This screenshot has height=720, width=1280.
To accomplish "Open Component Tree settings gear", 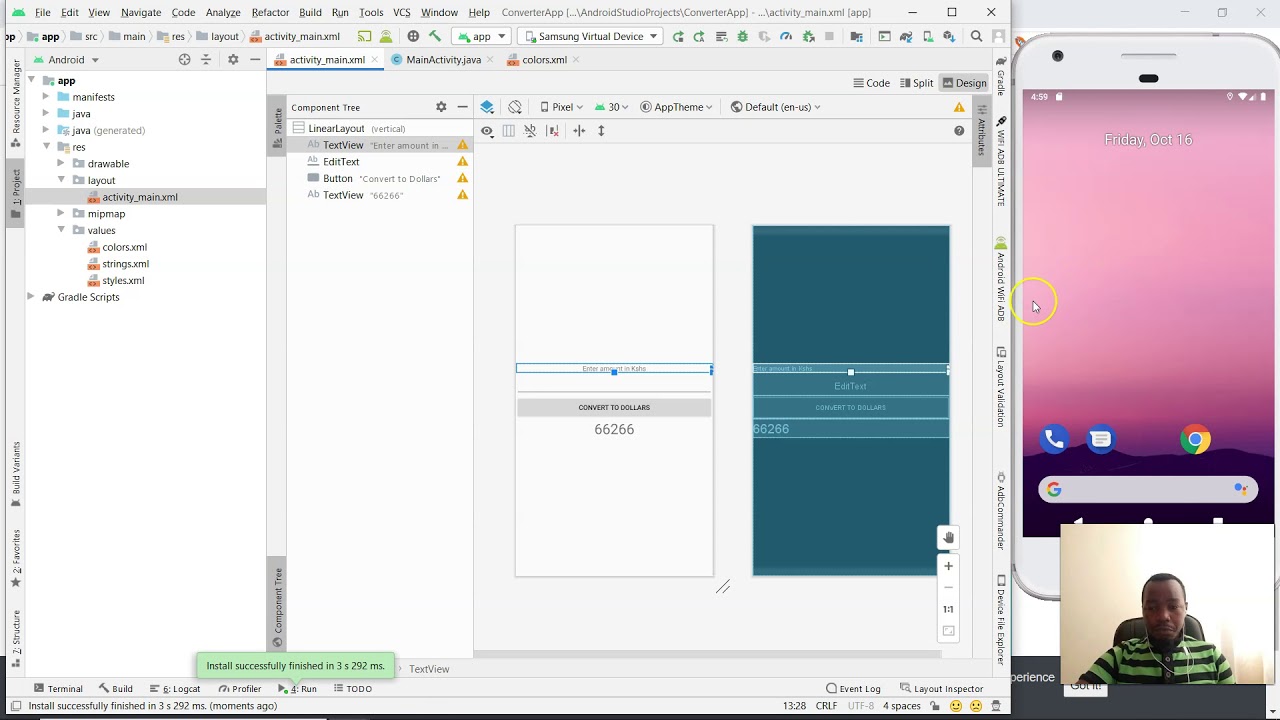I will [441, 107].
